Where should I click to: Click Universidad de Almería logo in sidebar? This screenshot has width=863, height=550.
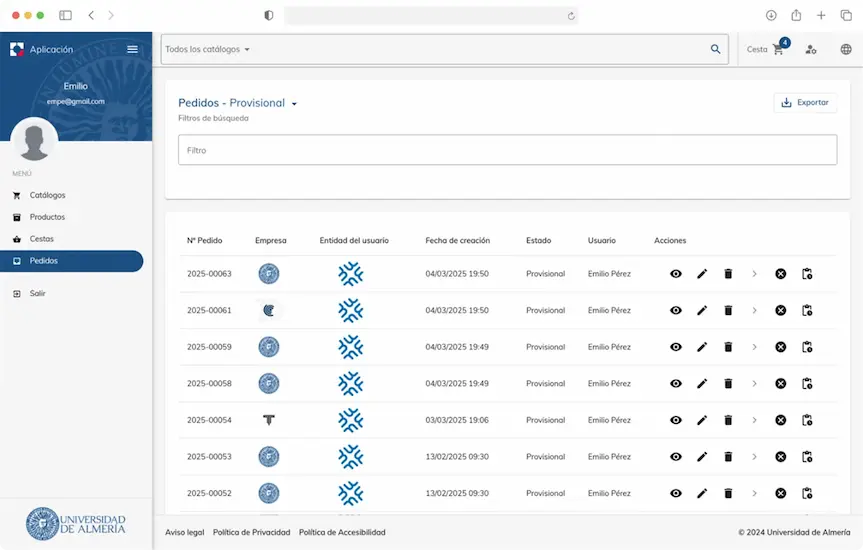tap(76, 524)
